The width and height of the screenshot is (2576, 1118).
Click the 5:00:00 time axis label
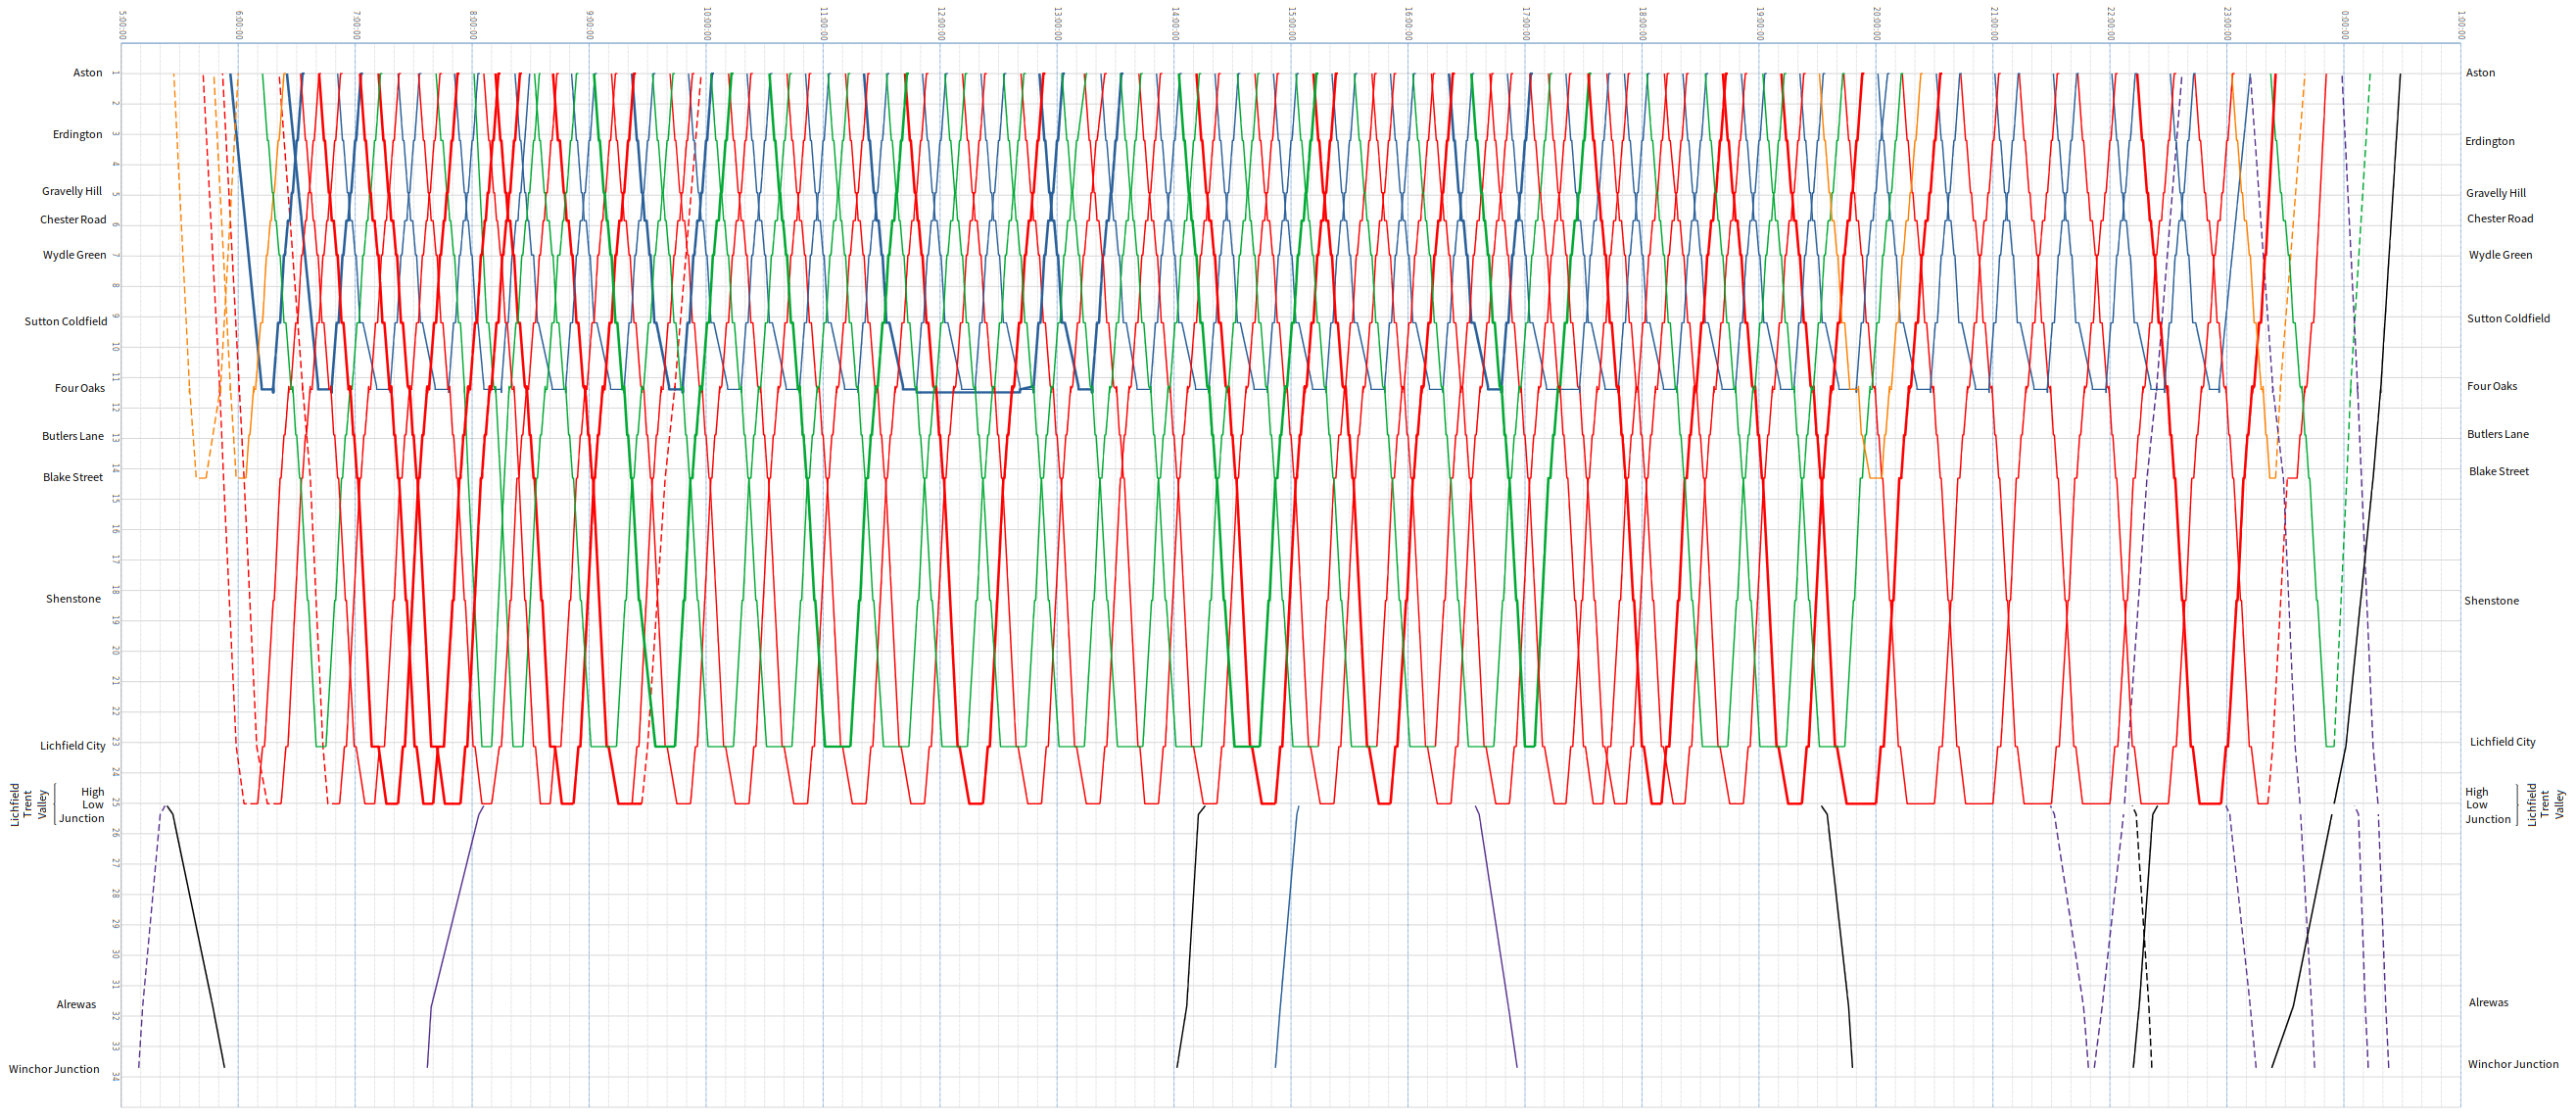122,25
